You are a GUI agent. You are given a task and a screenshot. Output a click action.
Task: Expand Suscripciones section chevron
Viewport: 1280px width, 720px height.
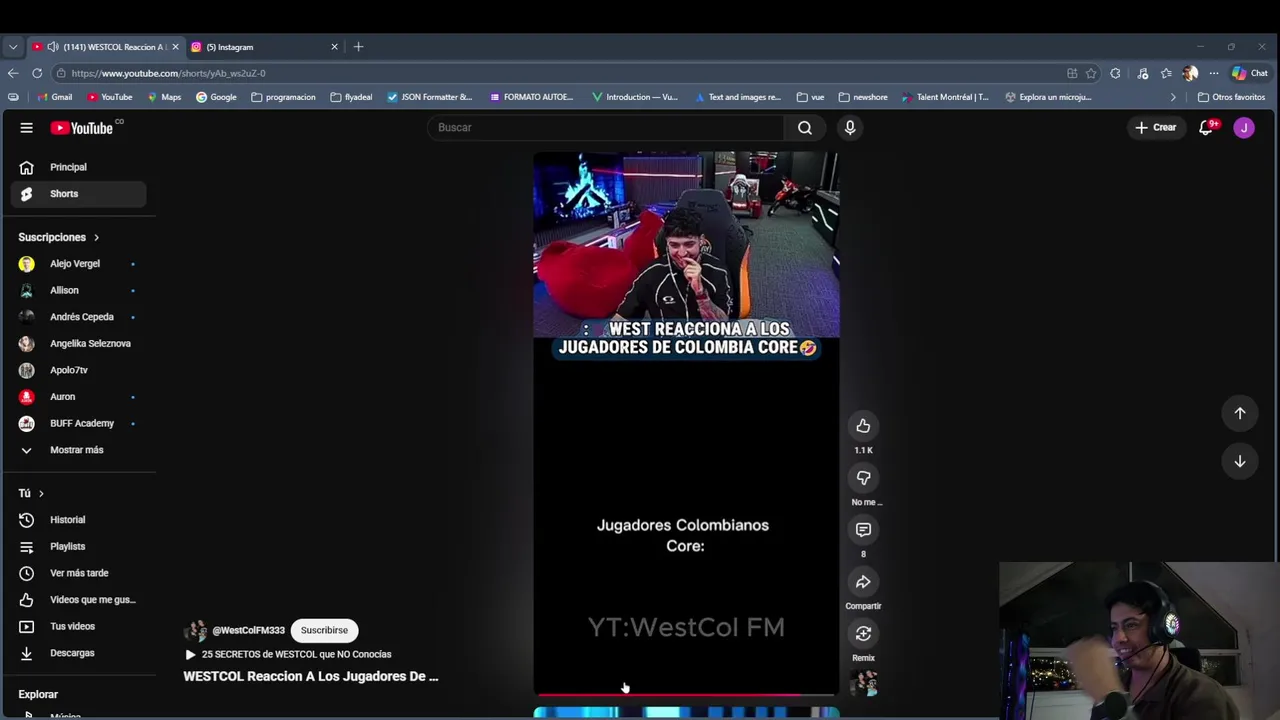[97, 238]
